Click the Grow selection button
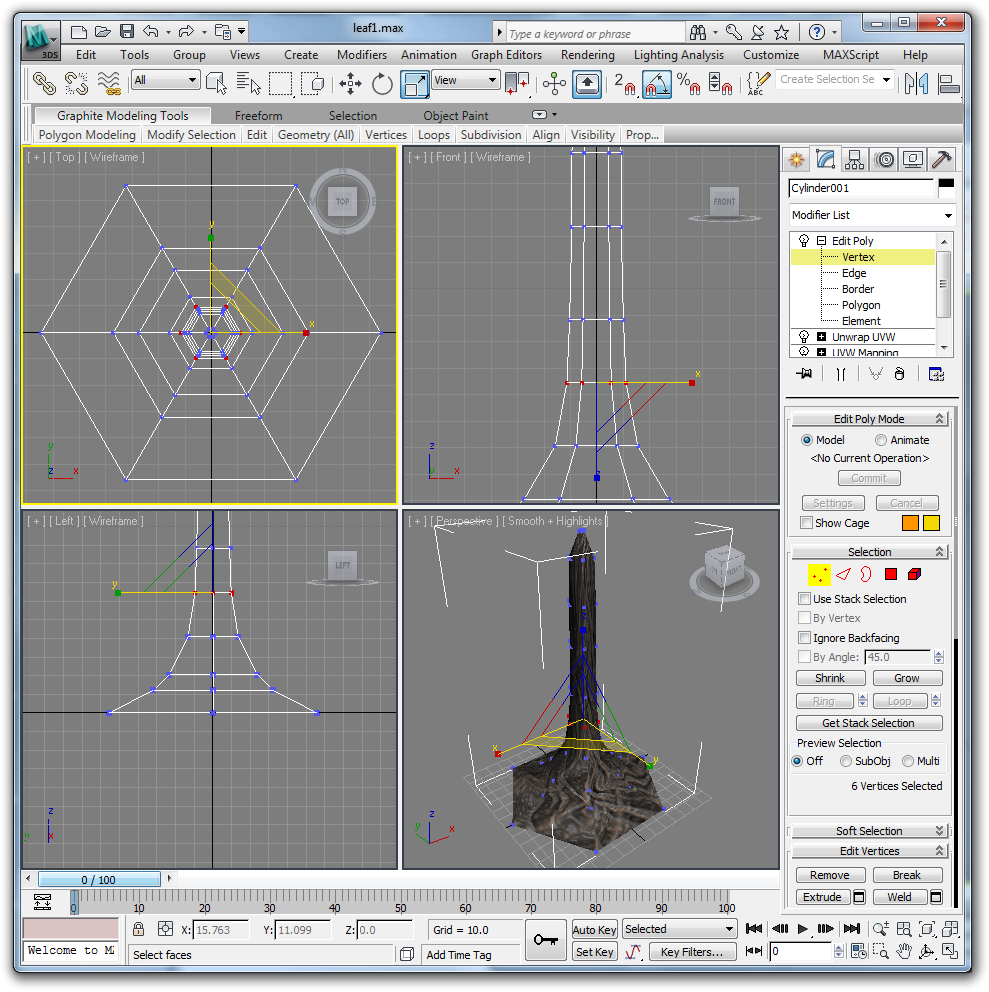The width and height of the screenshot is (989, 992). (x=906, y=678)
